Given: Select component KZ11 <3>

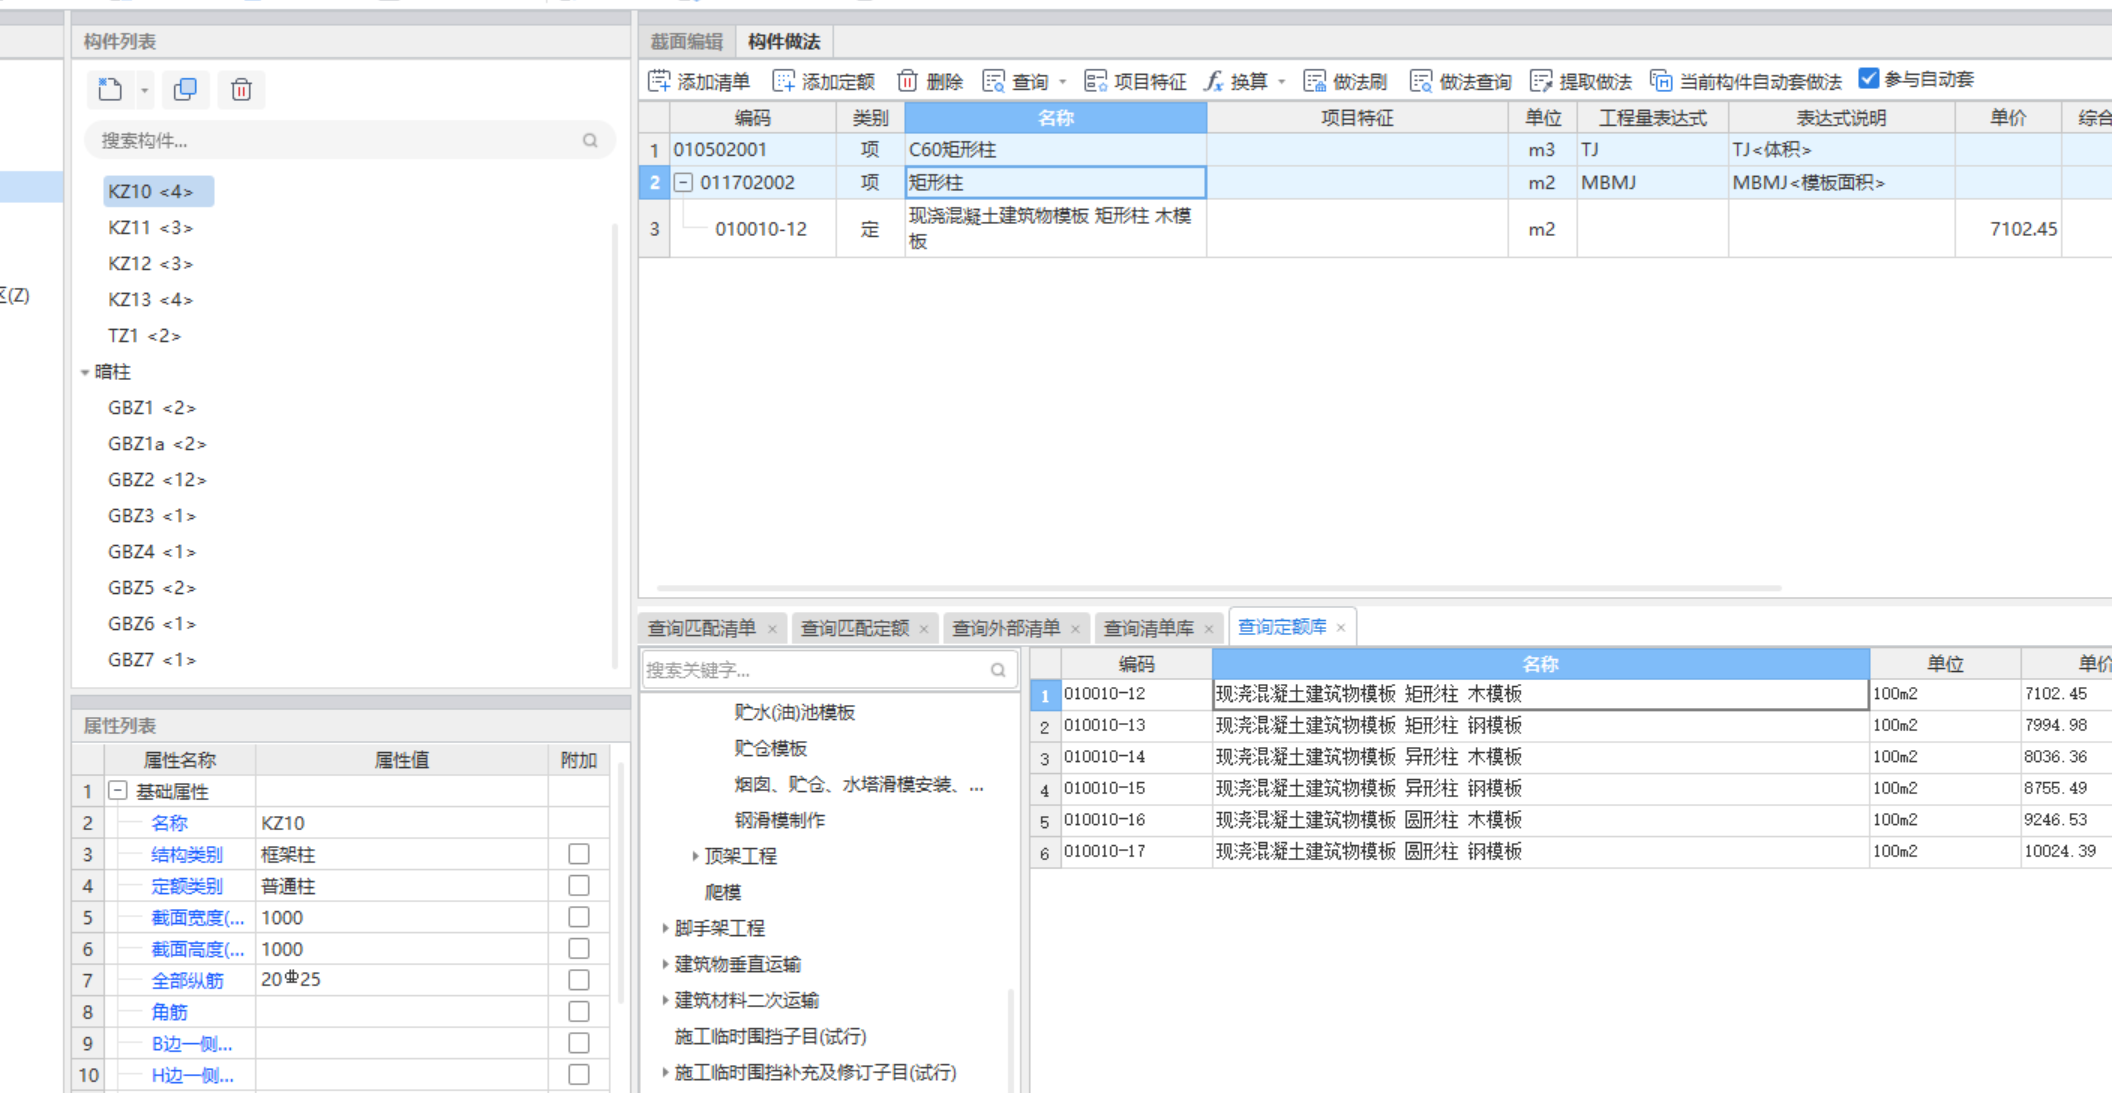Looking at the screenshot, I should (150, 228).
